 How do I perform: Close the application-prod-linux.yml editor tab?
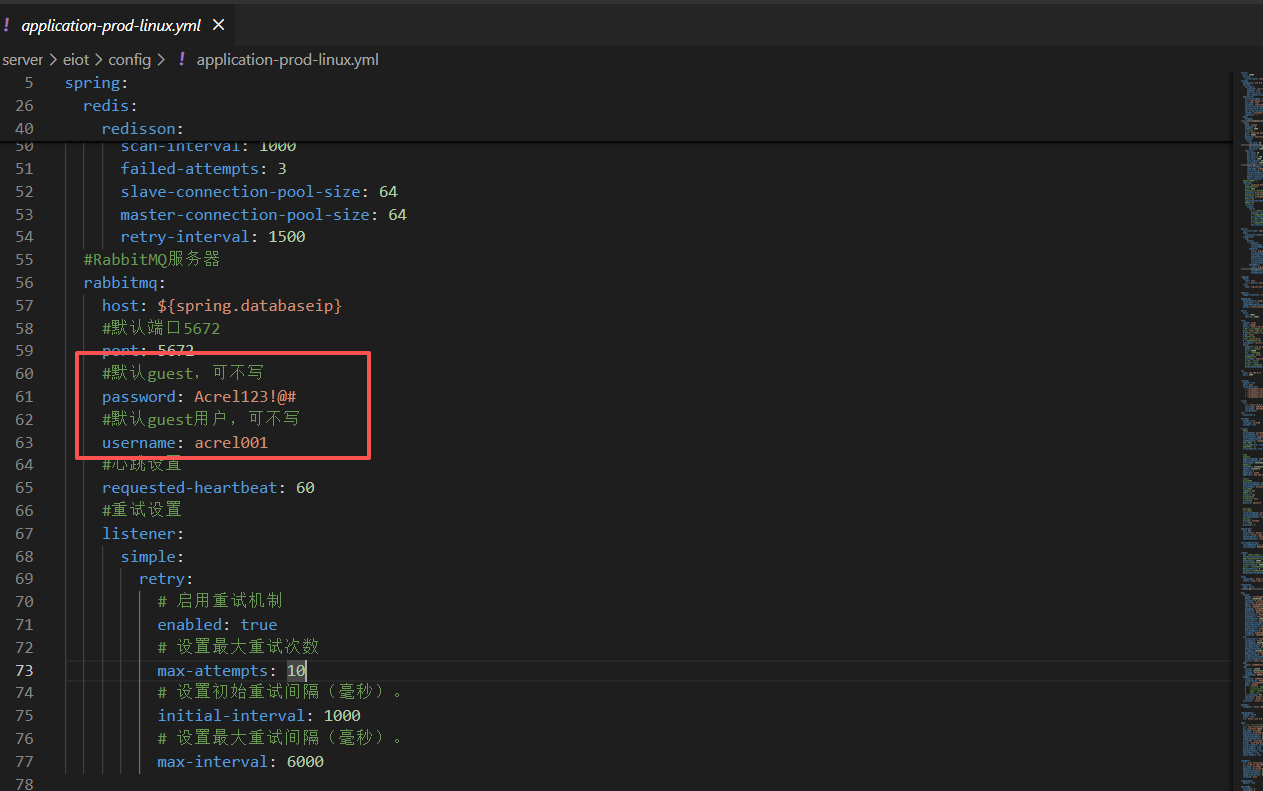(218, 25)
